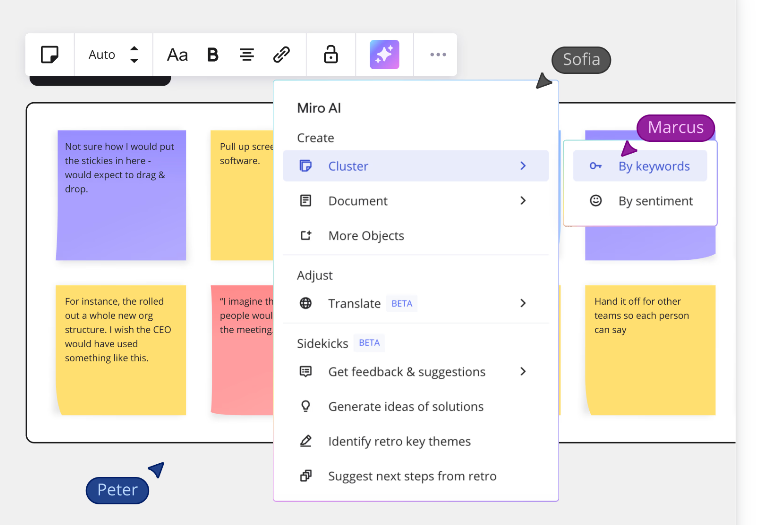This screenshot has width=758, height=525.
Task: Select Translate in the Adjust section
Action: (416, 303)
